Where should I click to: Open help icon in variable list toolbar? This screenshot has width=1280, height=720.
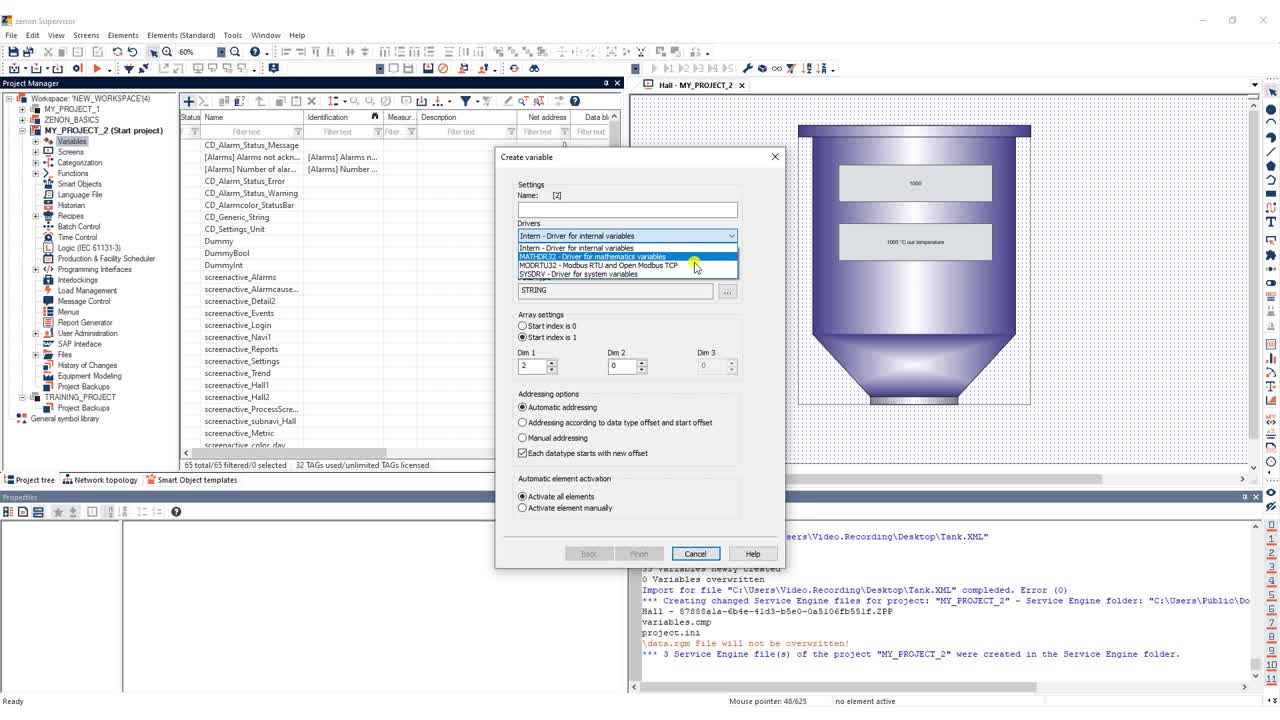coord(575,101)
